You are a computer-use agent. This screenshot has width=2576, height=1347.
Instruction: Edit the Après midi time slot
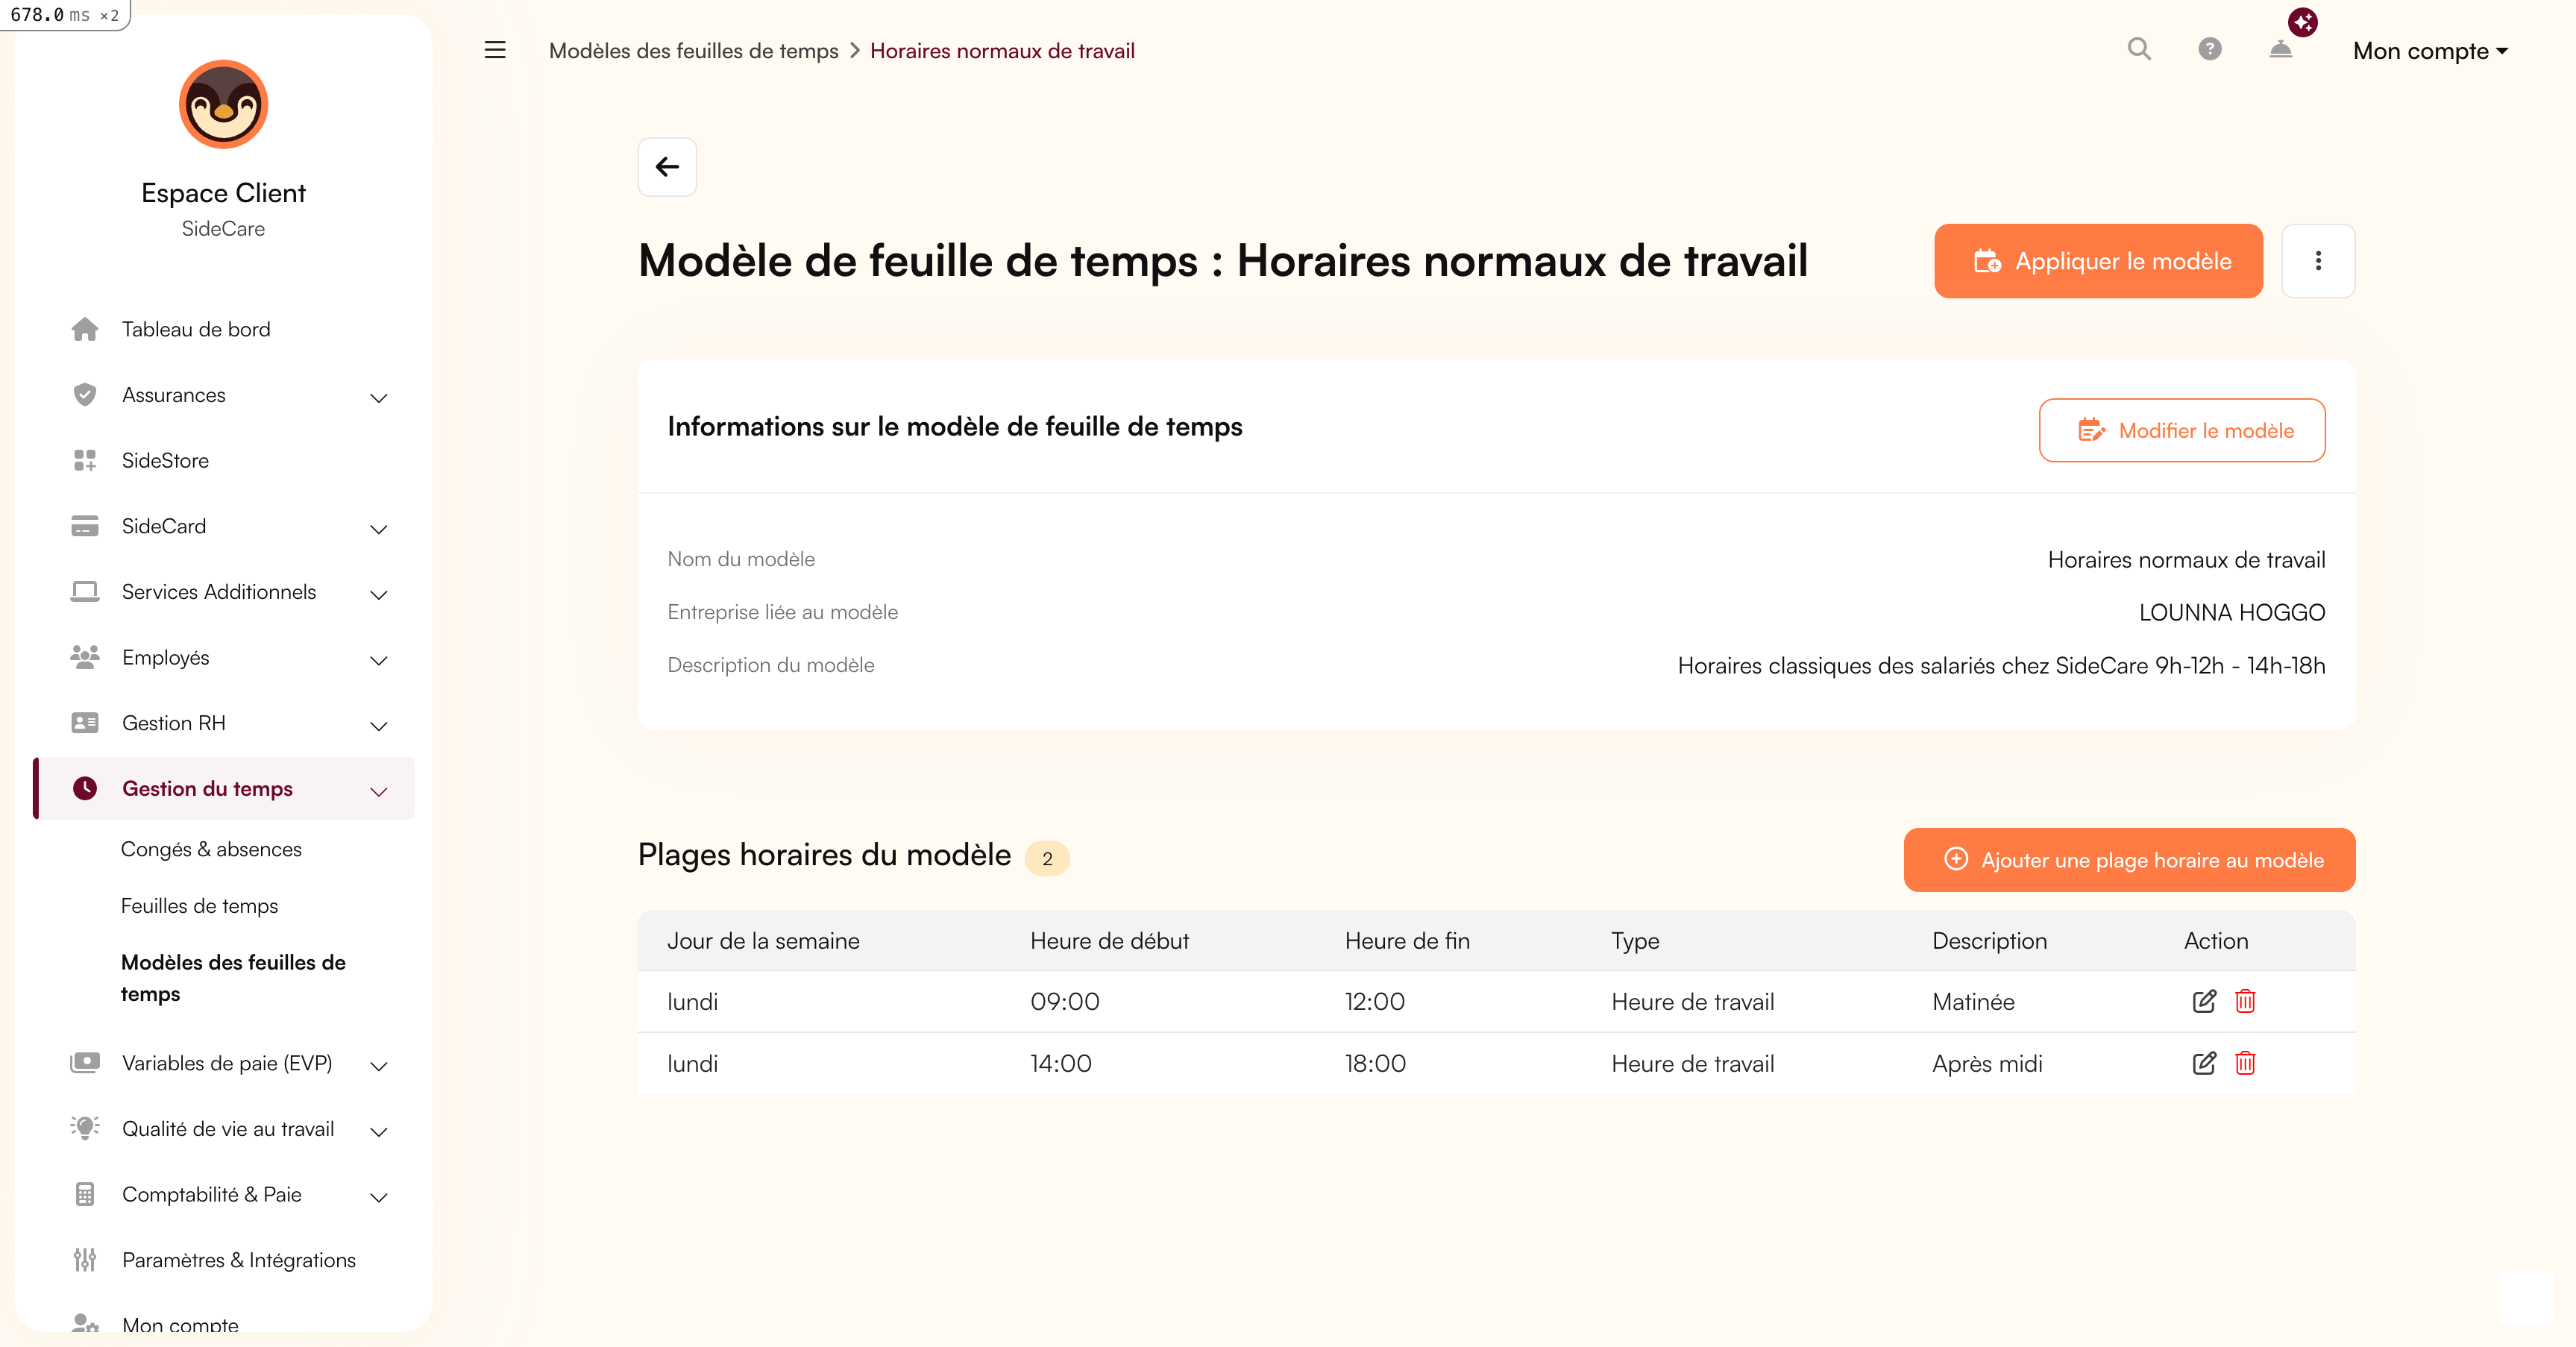[2204, 1063]
